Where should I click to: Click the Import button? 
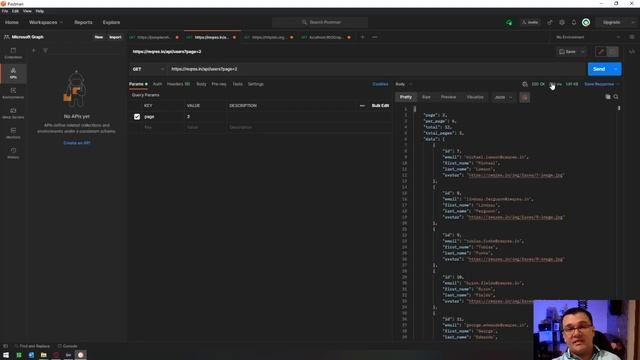pyautogui.click(x=115, y=37)
